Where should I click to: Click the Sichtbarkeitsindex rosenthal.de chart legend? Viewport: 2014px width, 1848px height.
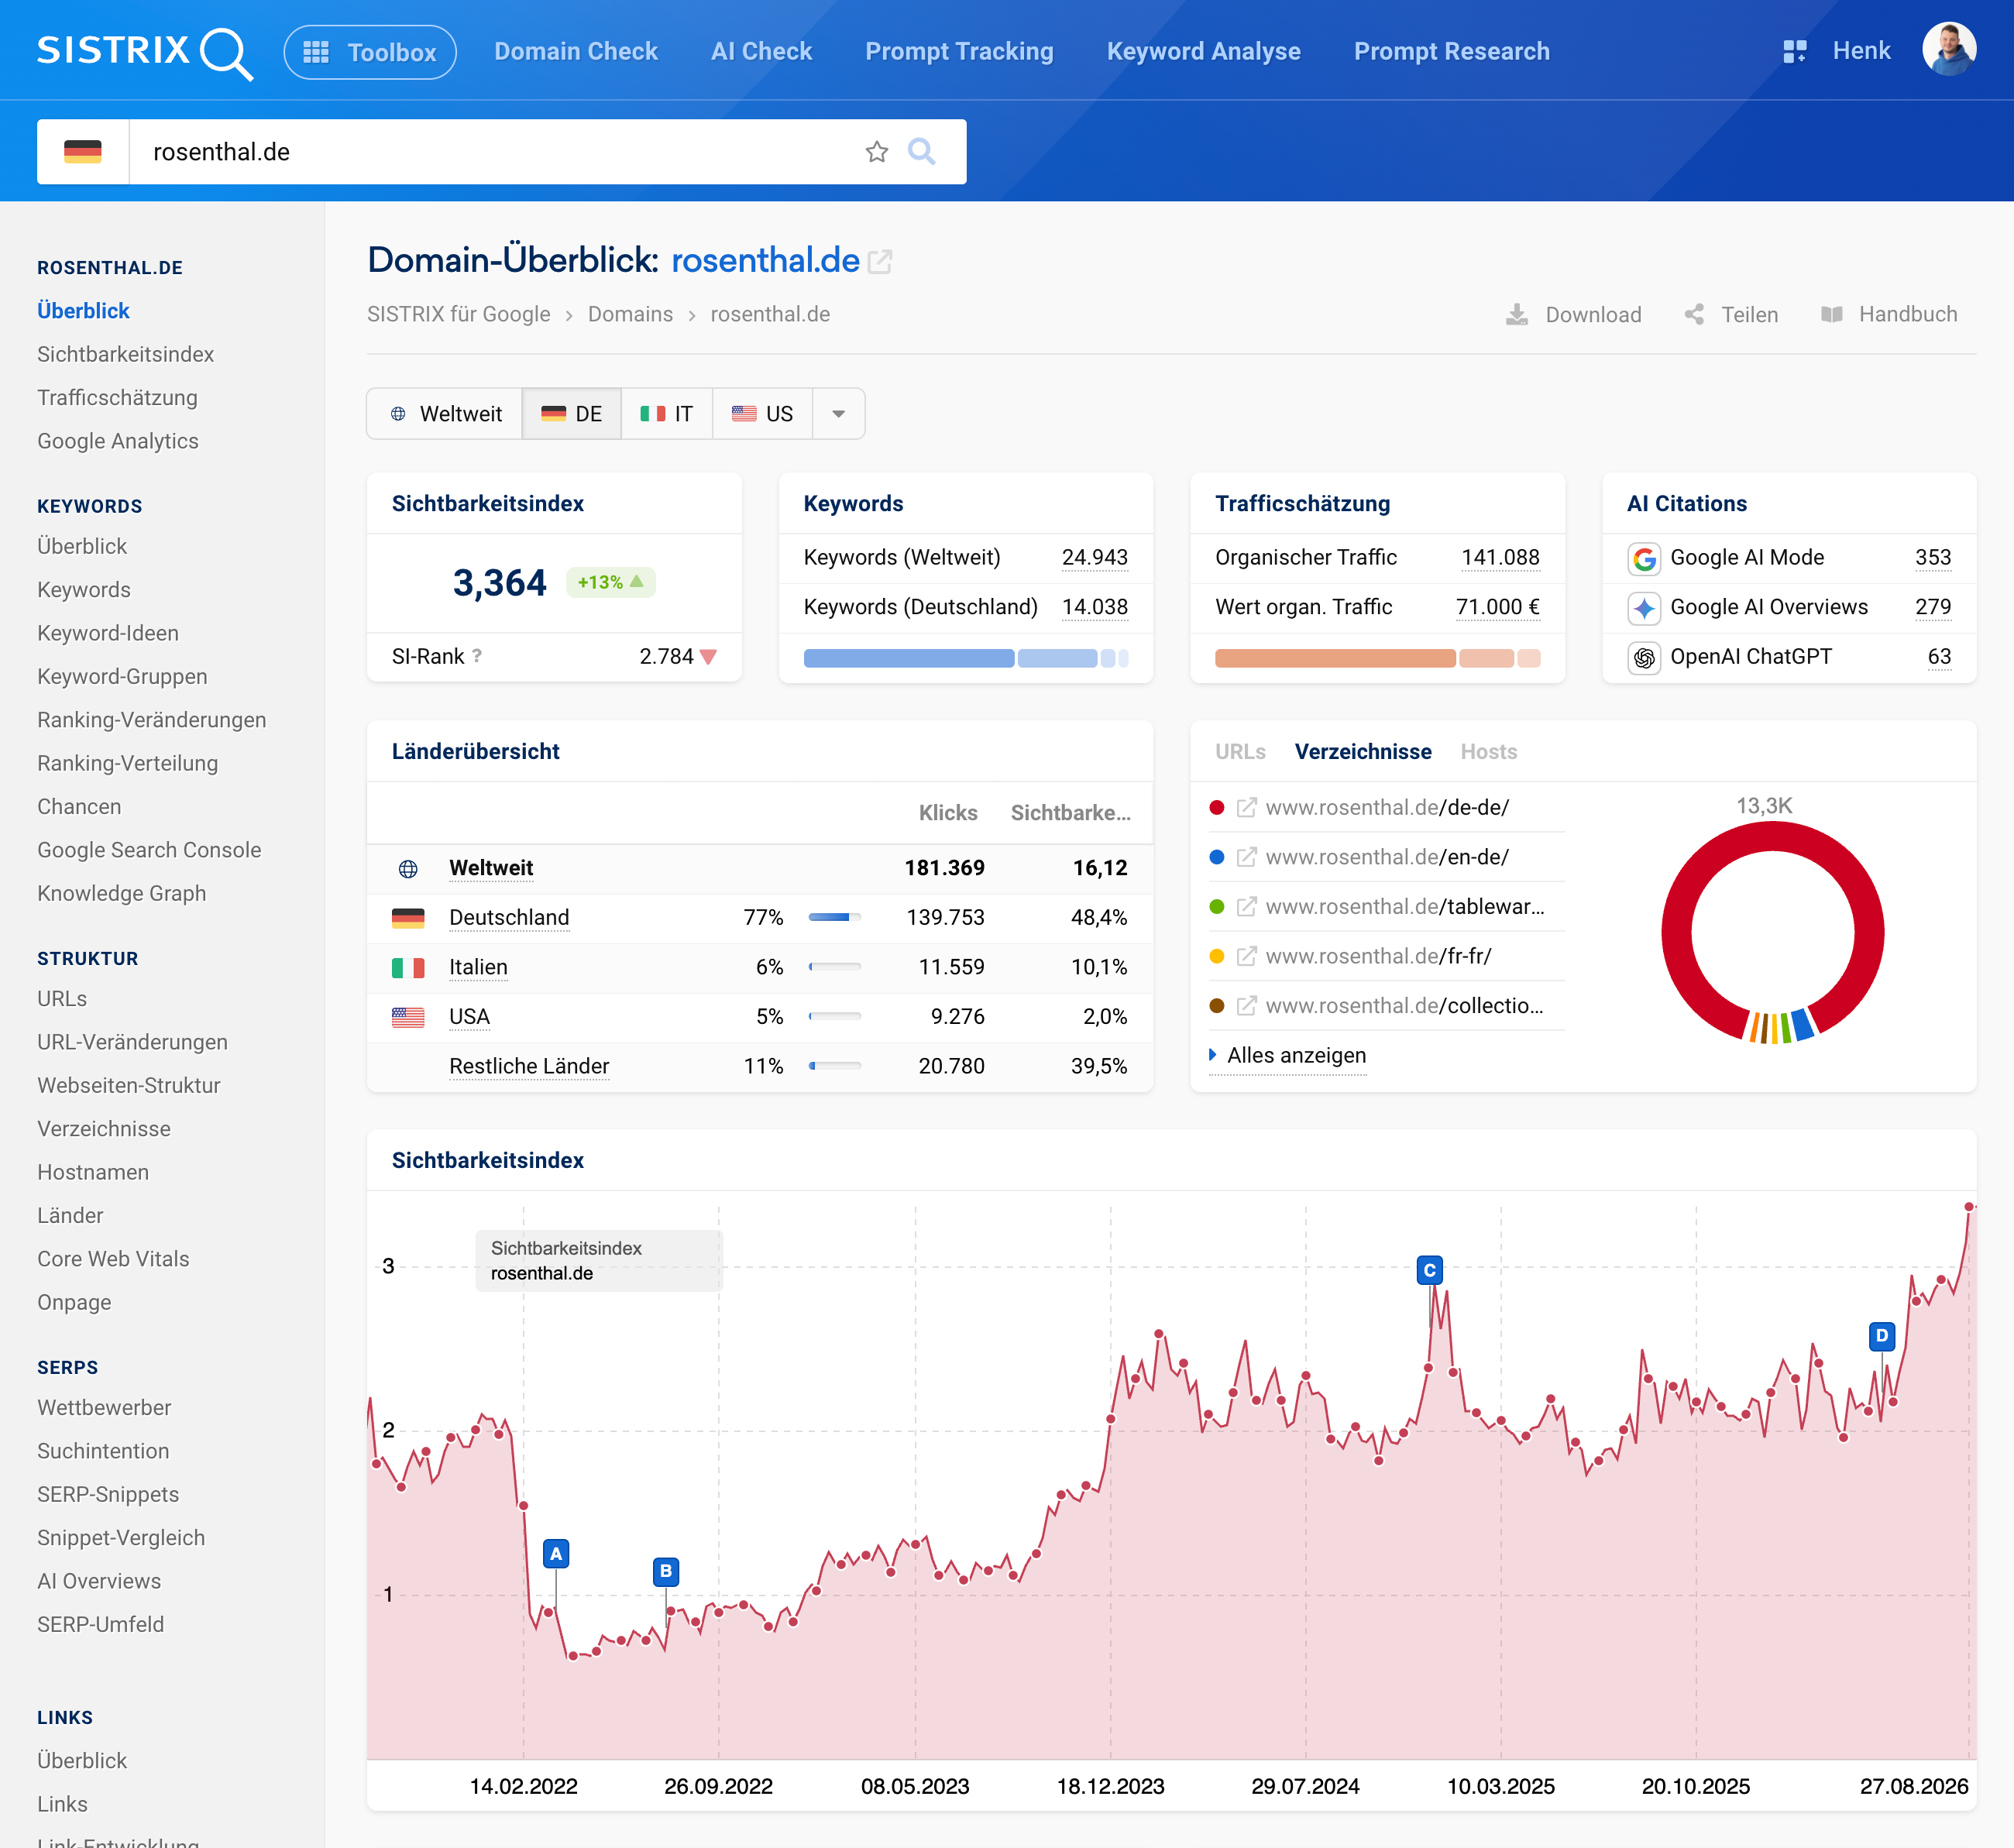pyautogui.click(x=598, y=1261)
